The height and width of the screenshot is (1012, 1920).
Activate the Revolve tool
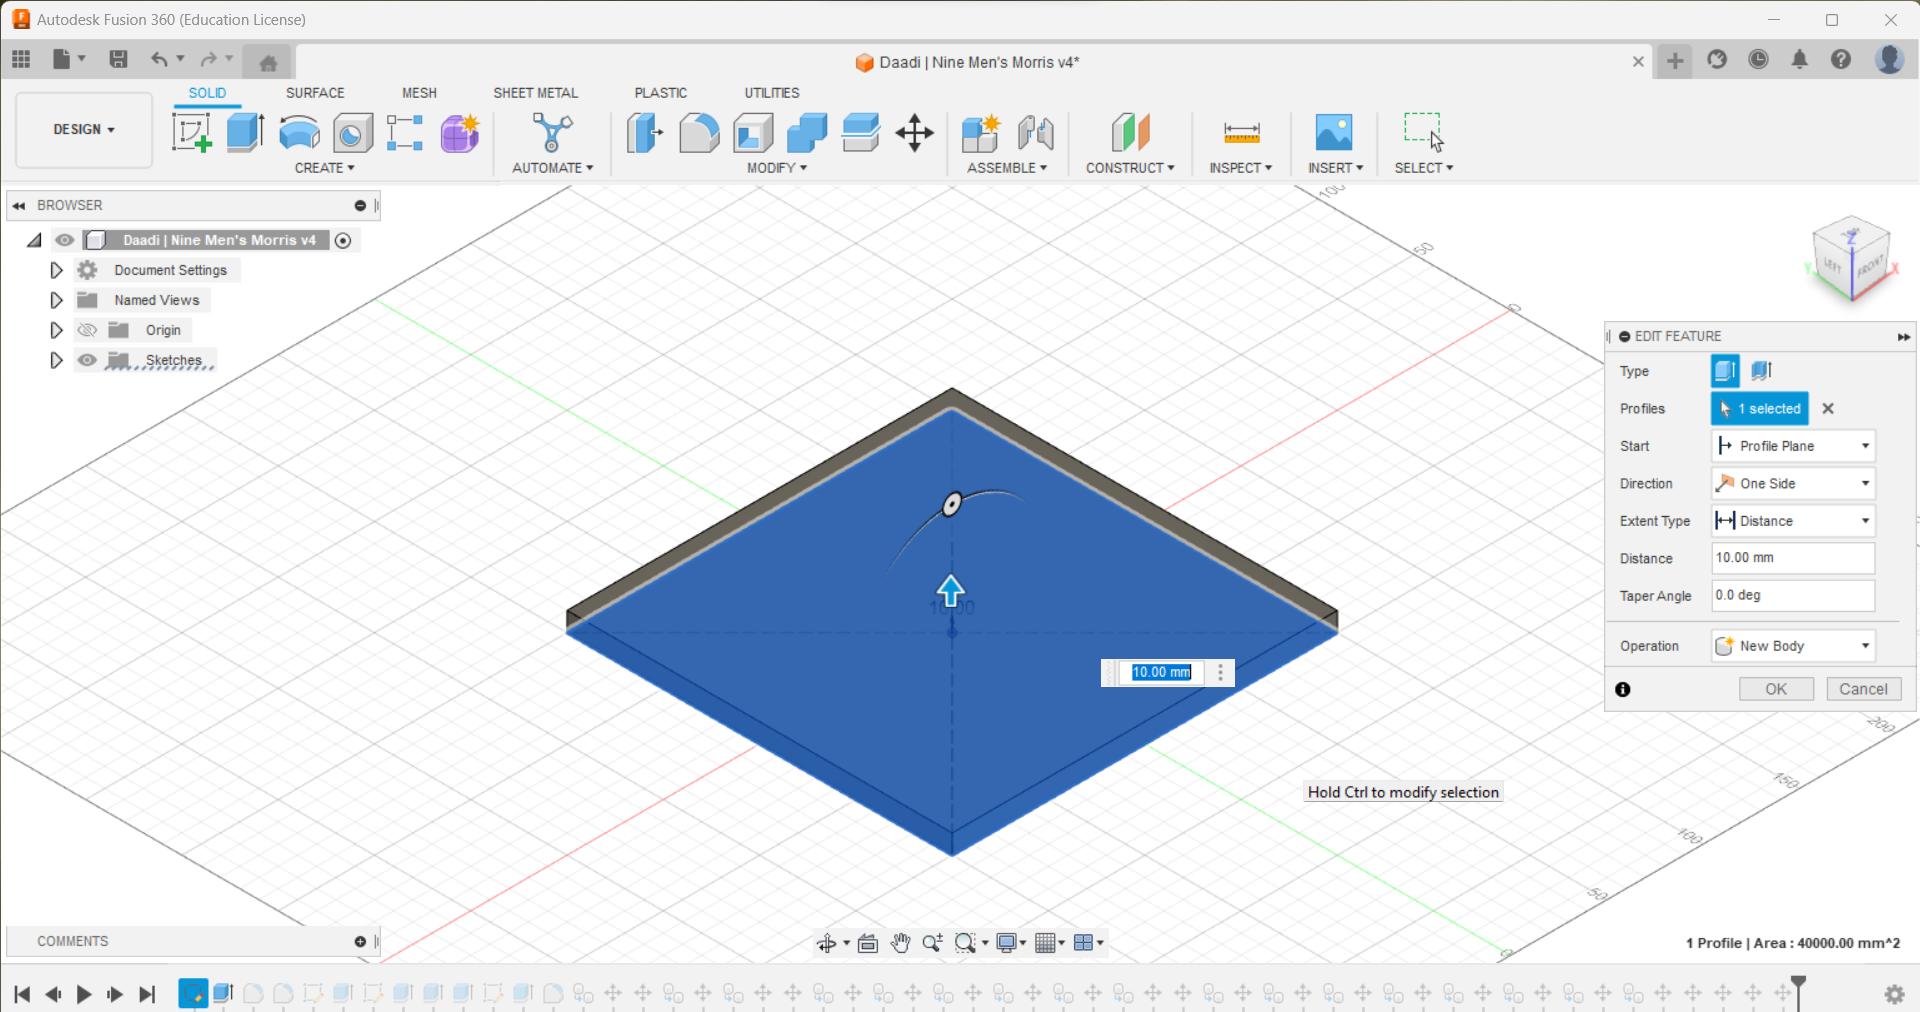click(x=299, y=133)
